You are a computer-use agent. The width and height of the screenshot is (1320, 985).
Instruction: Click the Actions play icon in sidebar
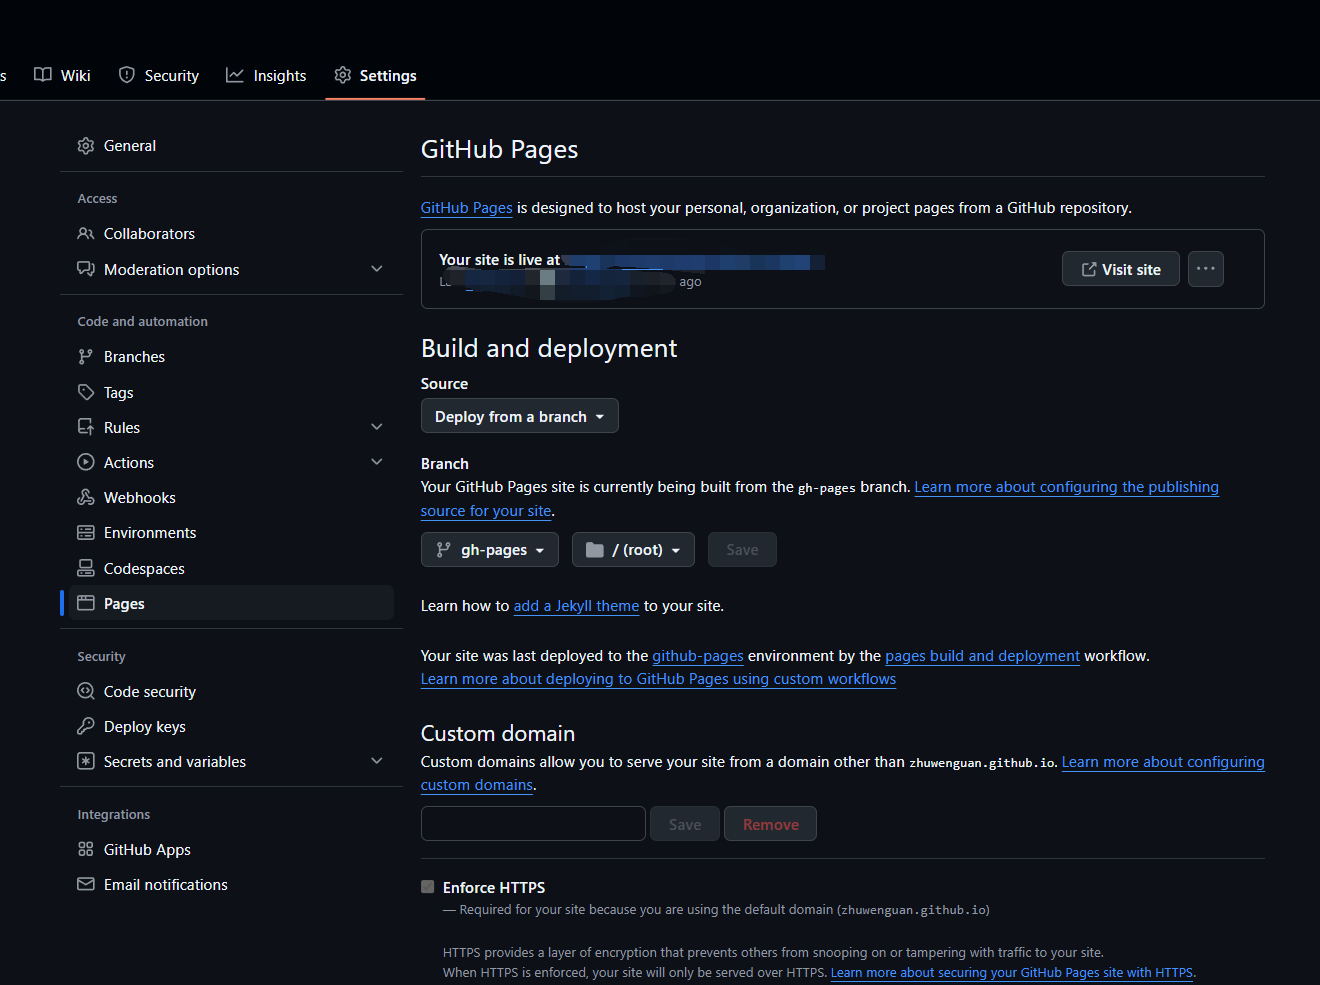(x=86, y=462)
